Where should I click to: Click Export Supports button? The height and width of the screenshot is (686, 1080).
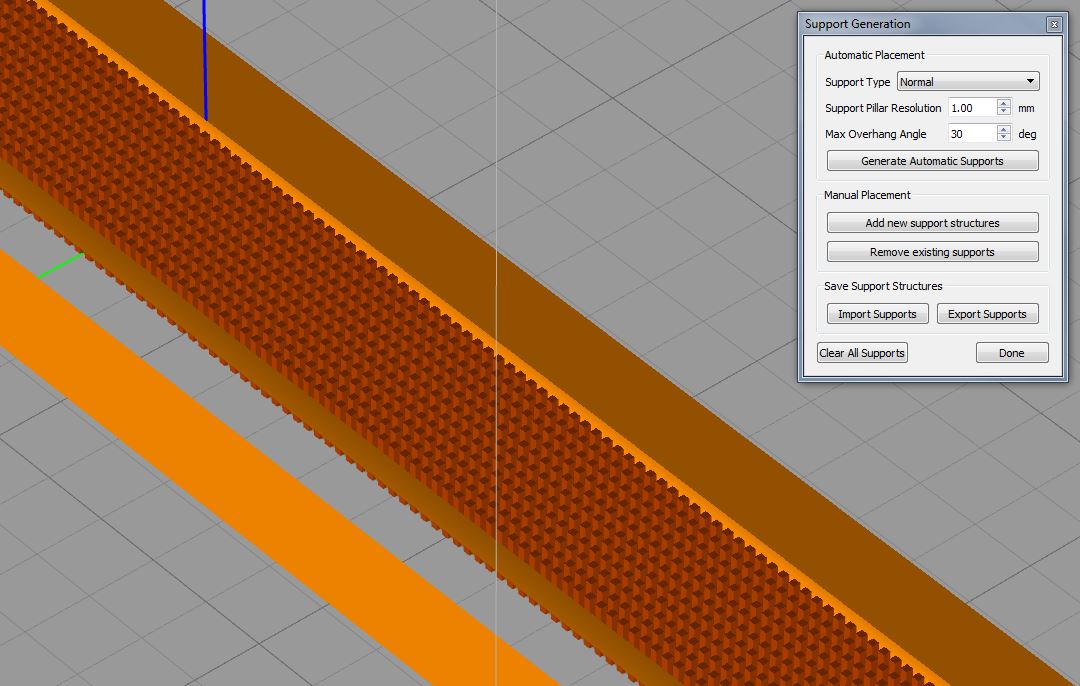tap(988, 313)
